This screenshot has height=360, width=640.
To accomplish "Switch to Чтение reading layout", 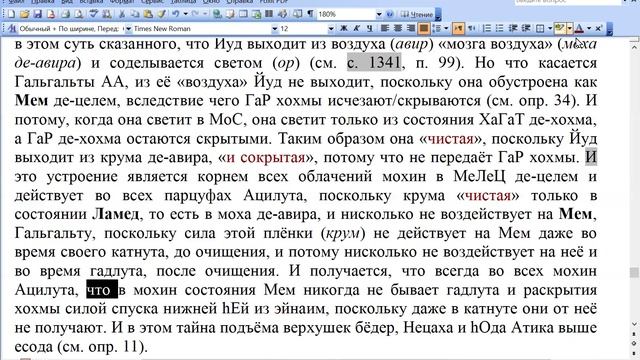I will [417, 14].
